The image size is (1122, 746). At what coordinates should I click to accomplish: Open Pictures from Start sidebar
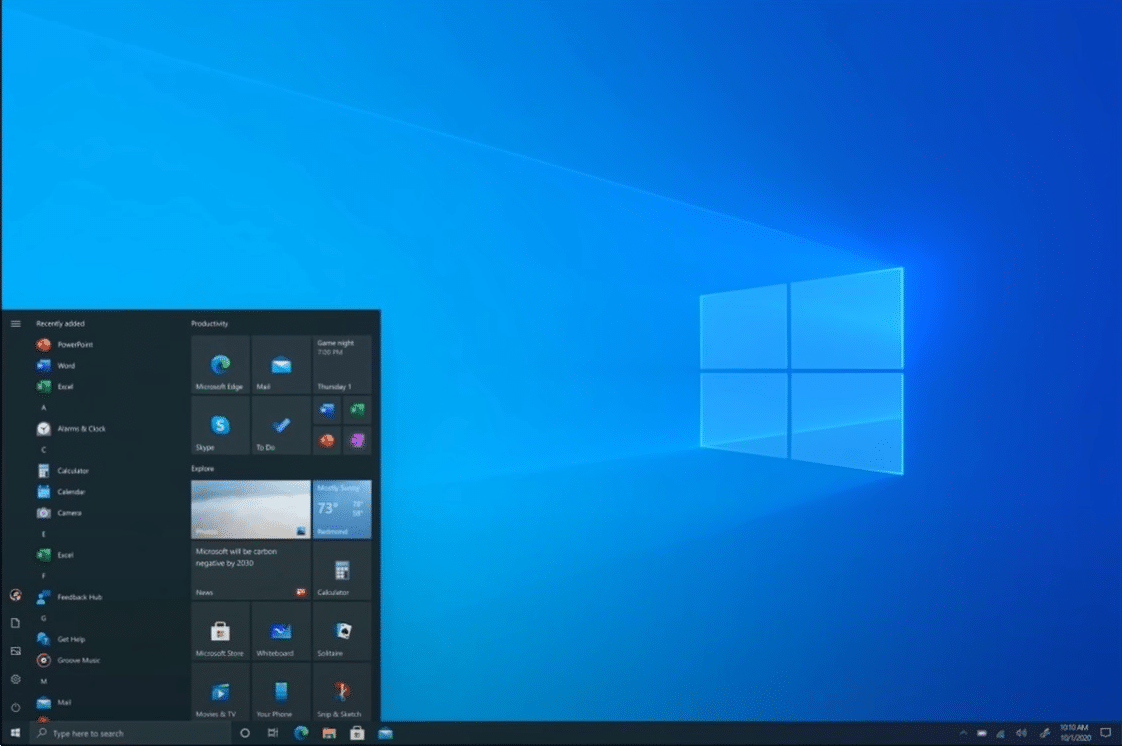point(15,651)
